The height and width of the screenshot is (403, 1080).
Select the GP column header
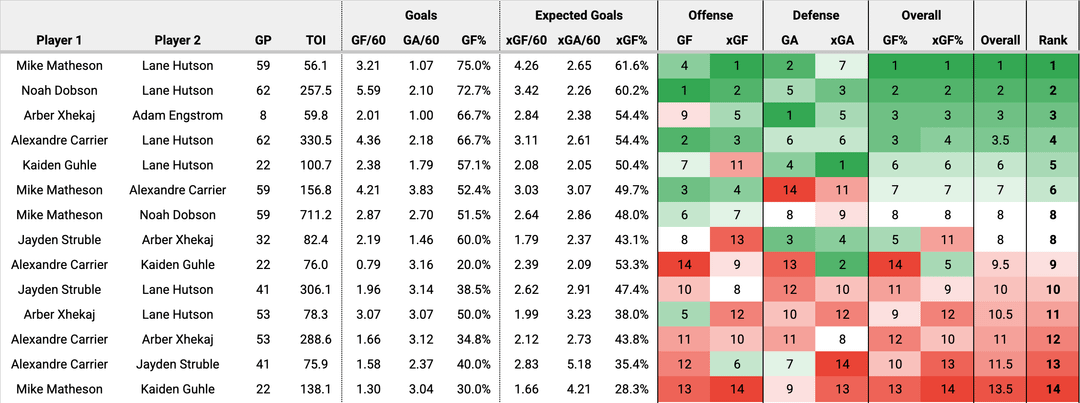coord(265,41)
